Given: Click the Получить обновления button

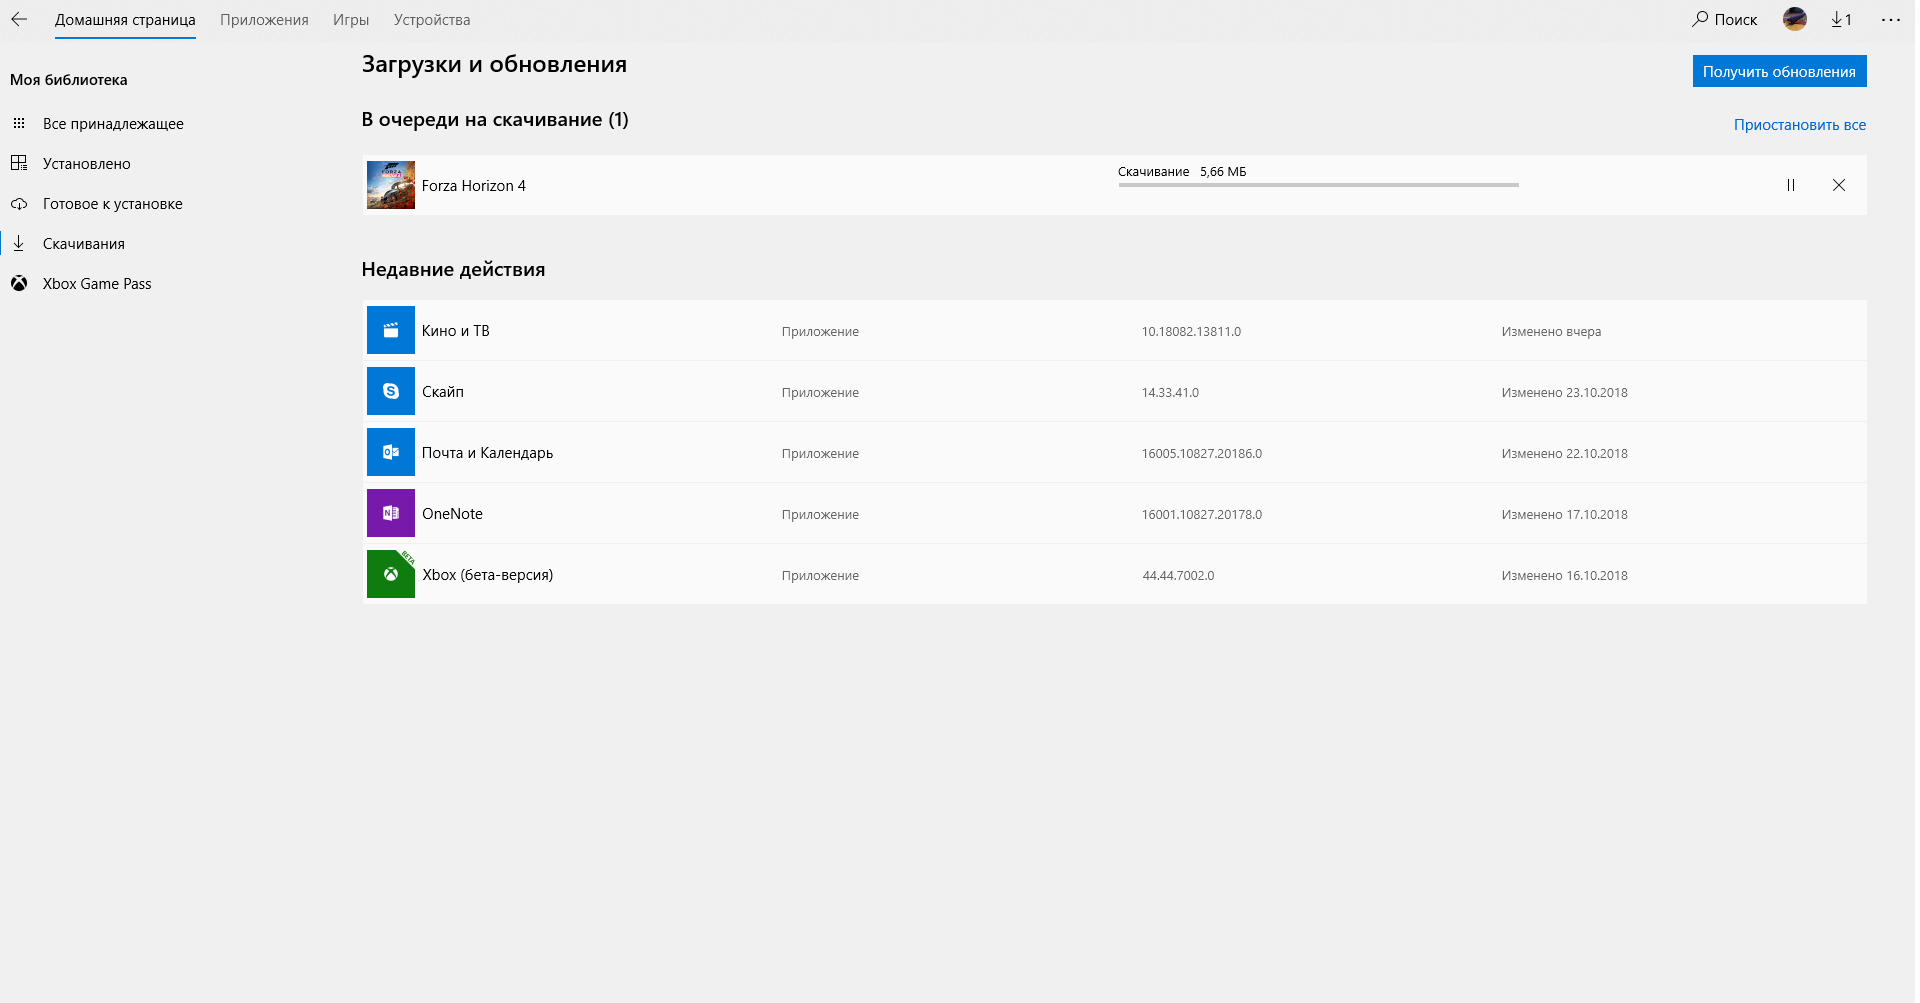Looking at the screenshot, I should pyautogui.click(x=1779, y=71).
